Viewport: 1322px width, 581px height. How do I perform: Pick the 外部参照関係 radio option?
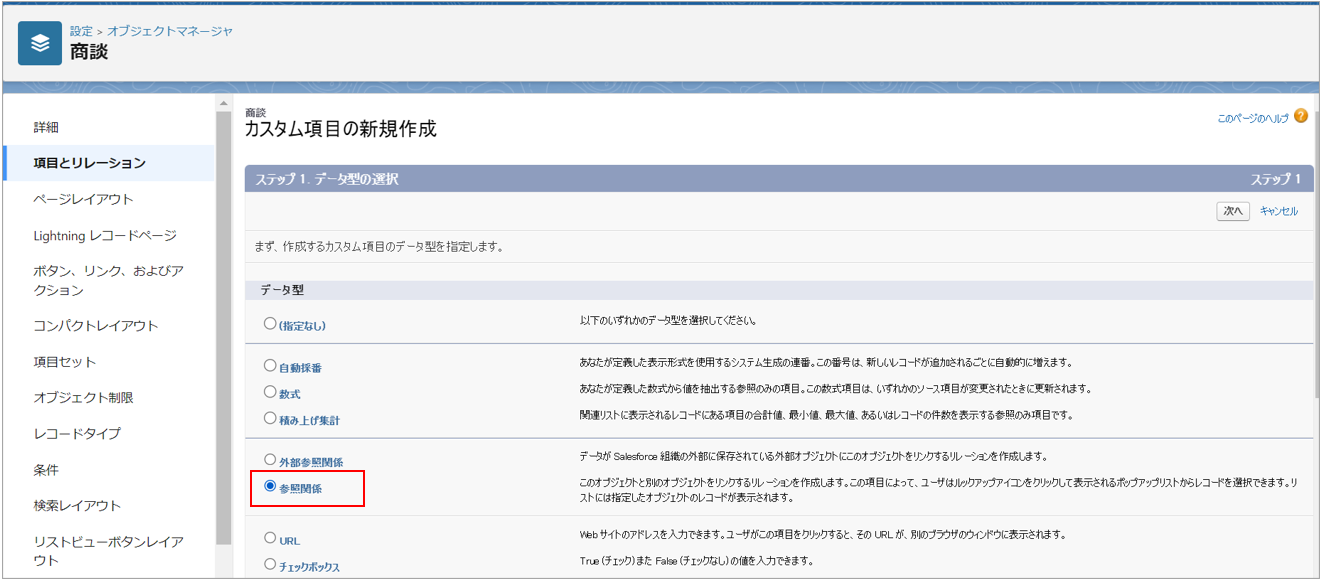[x=270, y=461]
